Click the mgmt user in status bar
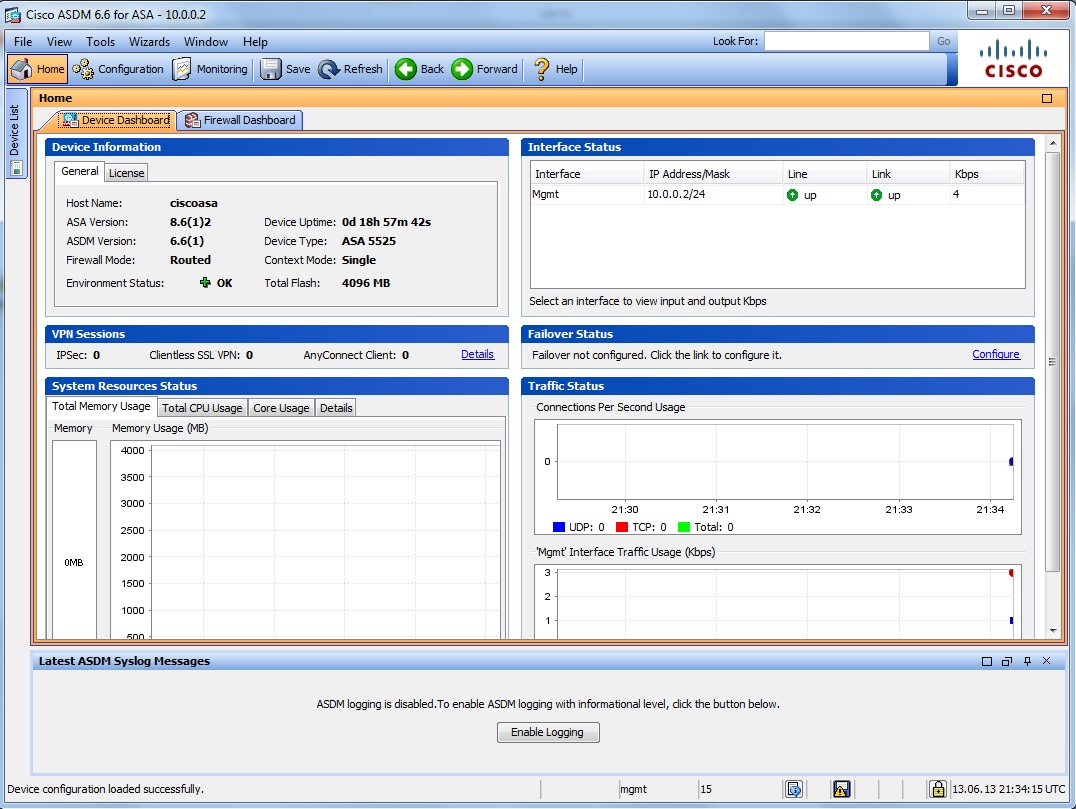 pos(633,789)
